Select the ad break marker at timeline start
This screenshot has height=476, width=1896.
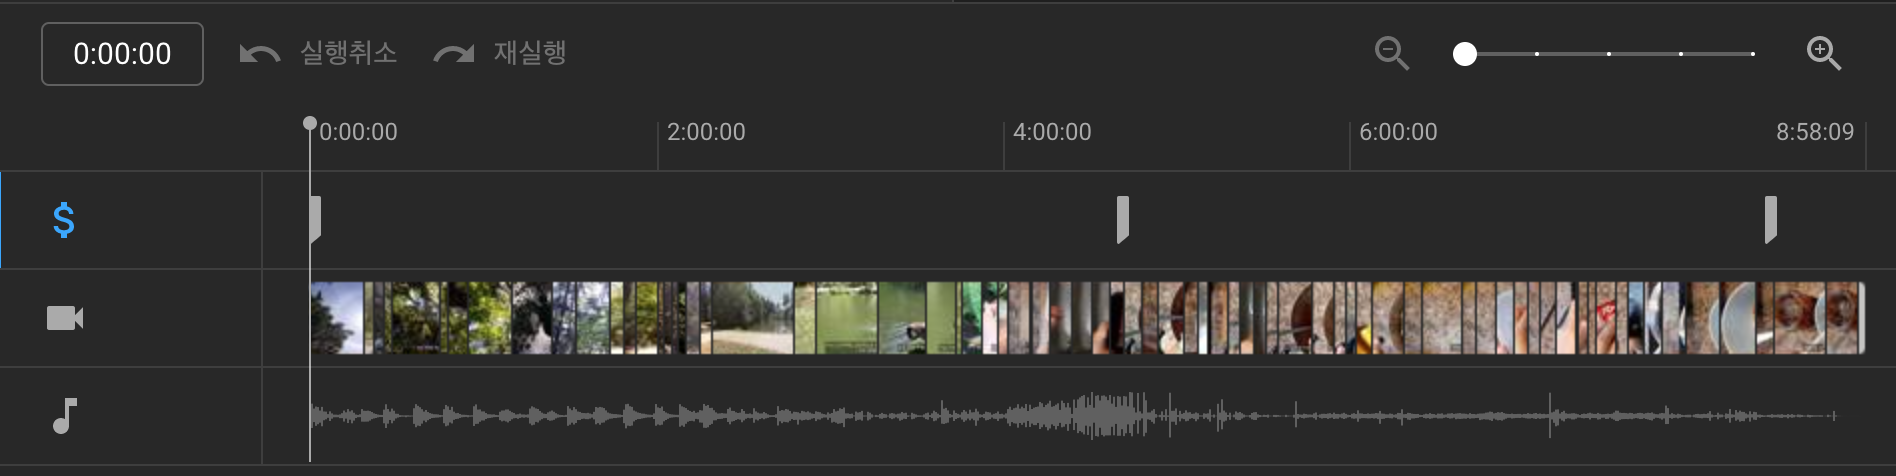click(x=315, y=220)
